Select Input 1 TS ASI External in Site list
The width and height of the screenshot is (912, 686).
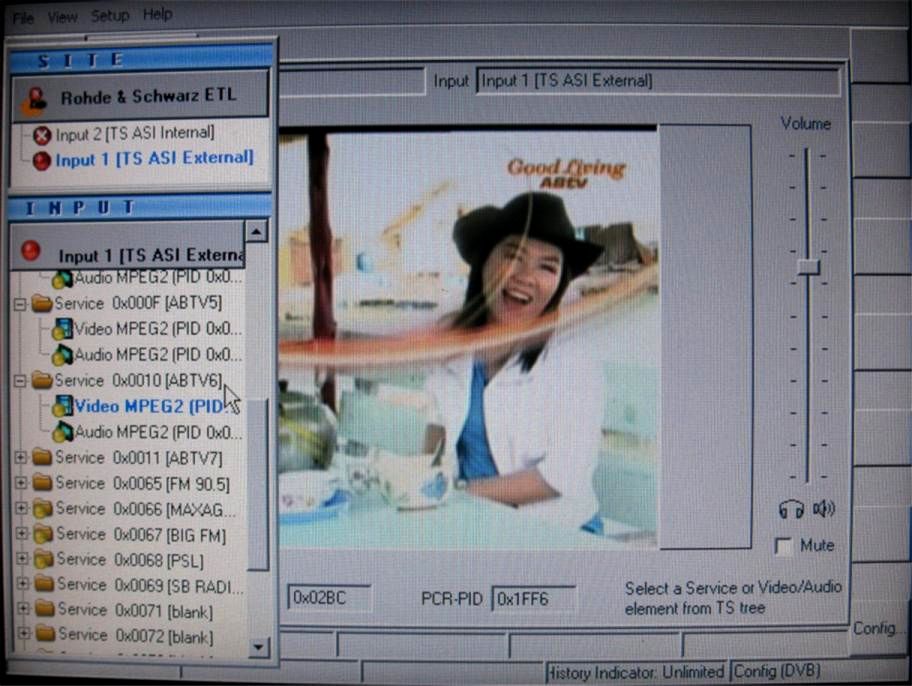[154, 159]
